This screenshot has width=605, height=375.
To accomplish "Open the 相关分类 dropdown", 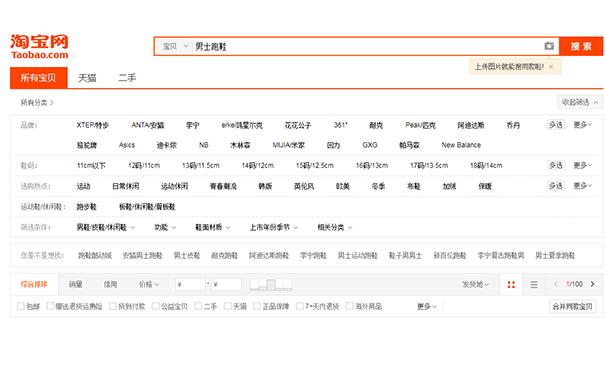I will 335,227.
